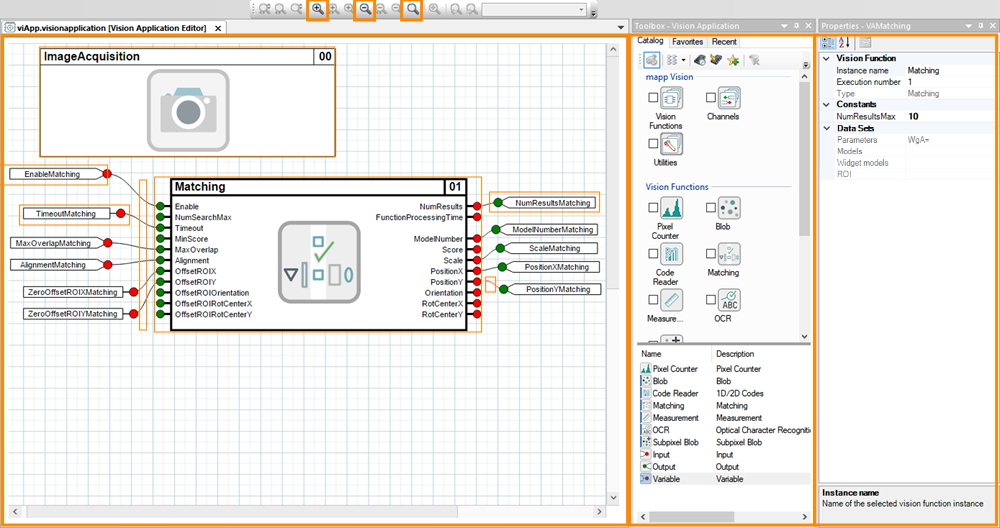Open the editor active-documents dropdown arrow
This screenshot has width=1000, height=528.
tap(621, 28)
